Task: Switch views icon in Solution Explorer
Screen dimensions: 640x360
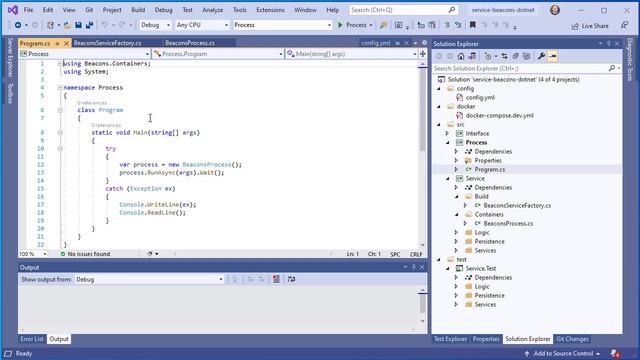Action: pyautogui.click(x=472, y=56)
